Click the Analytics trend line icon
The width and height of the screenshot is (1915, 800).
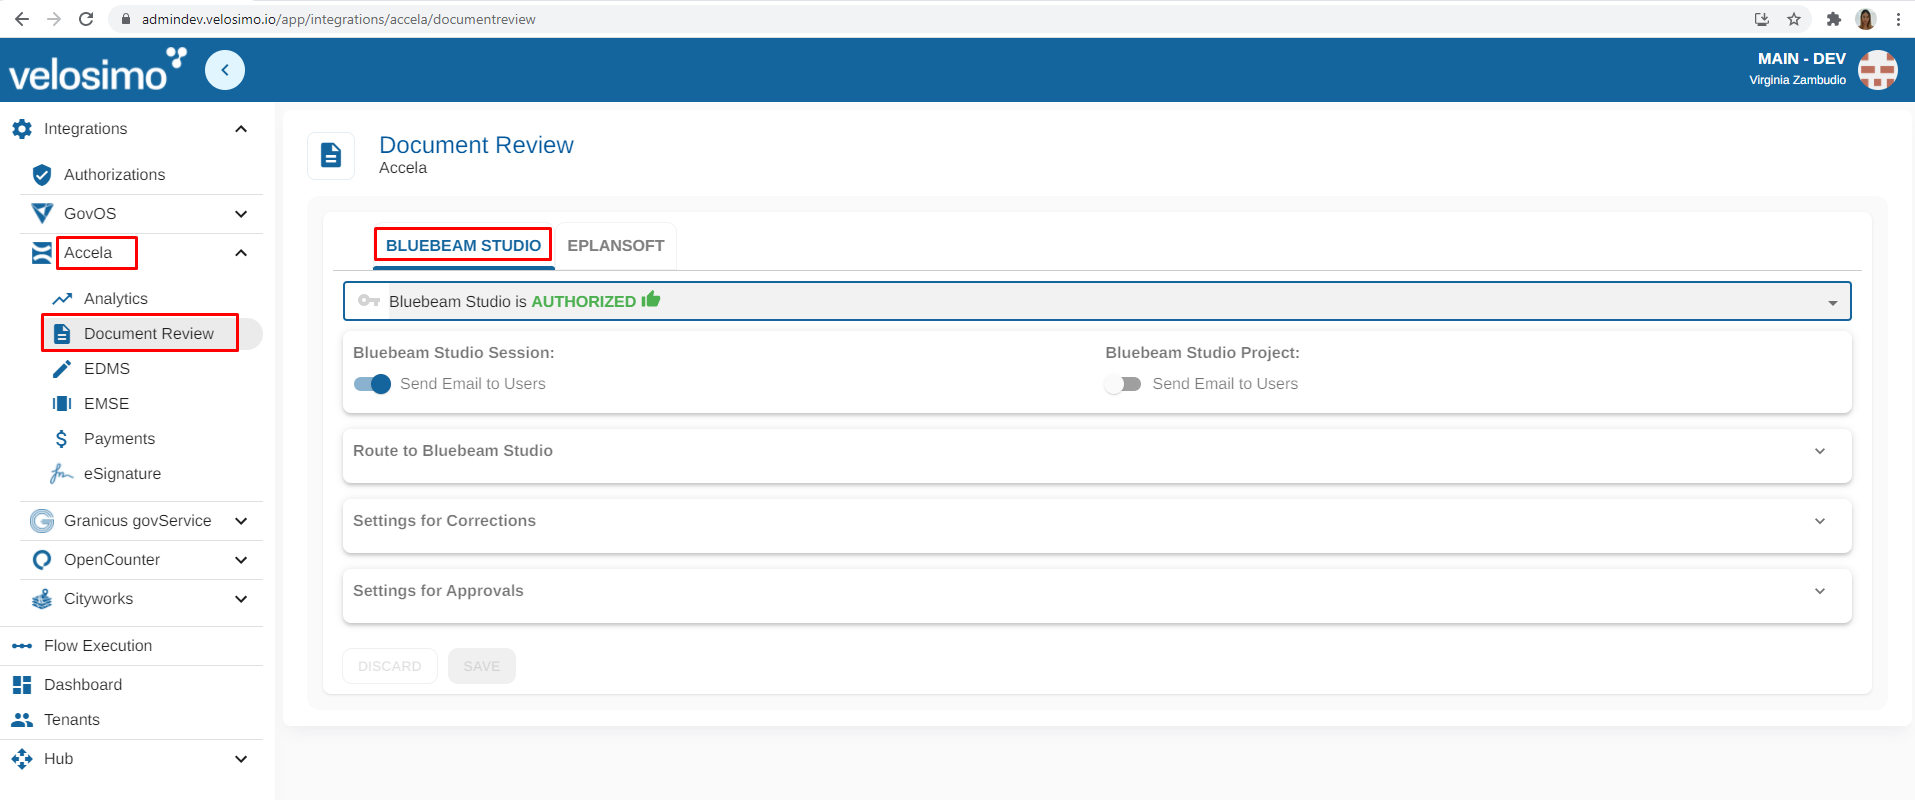click(62, 299)
